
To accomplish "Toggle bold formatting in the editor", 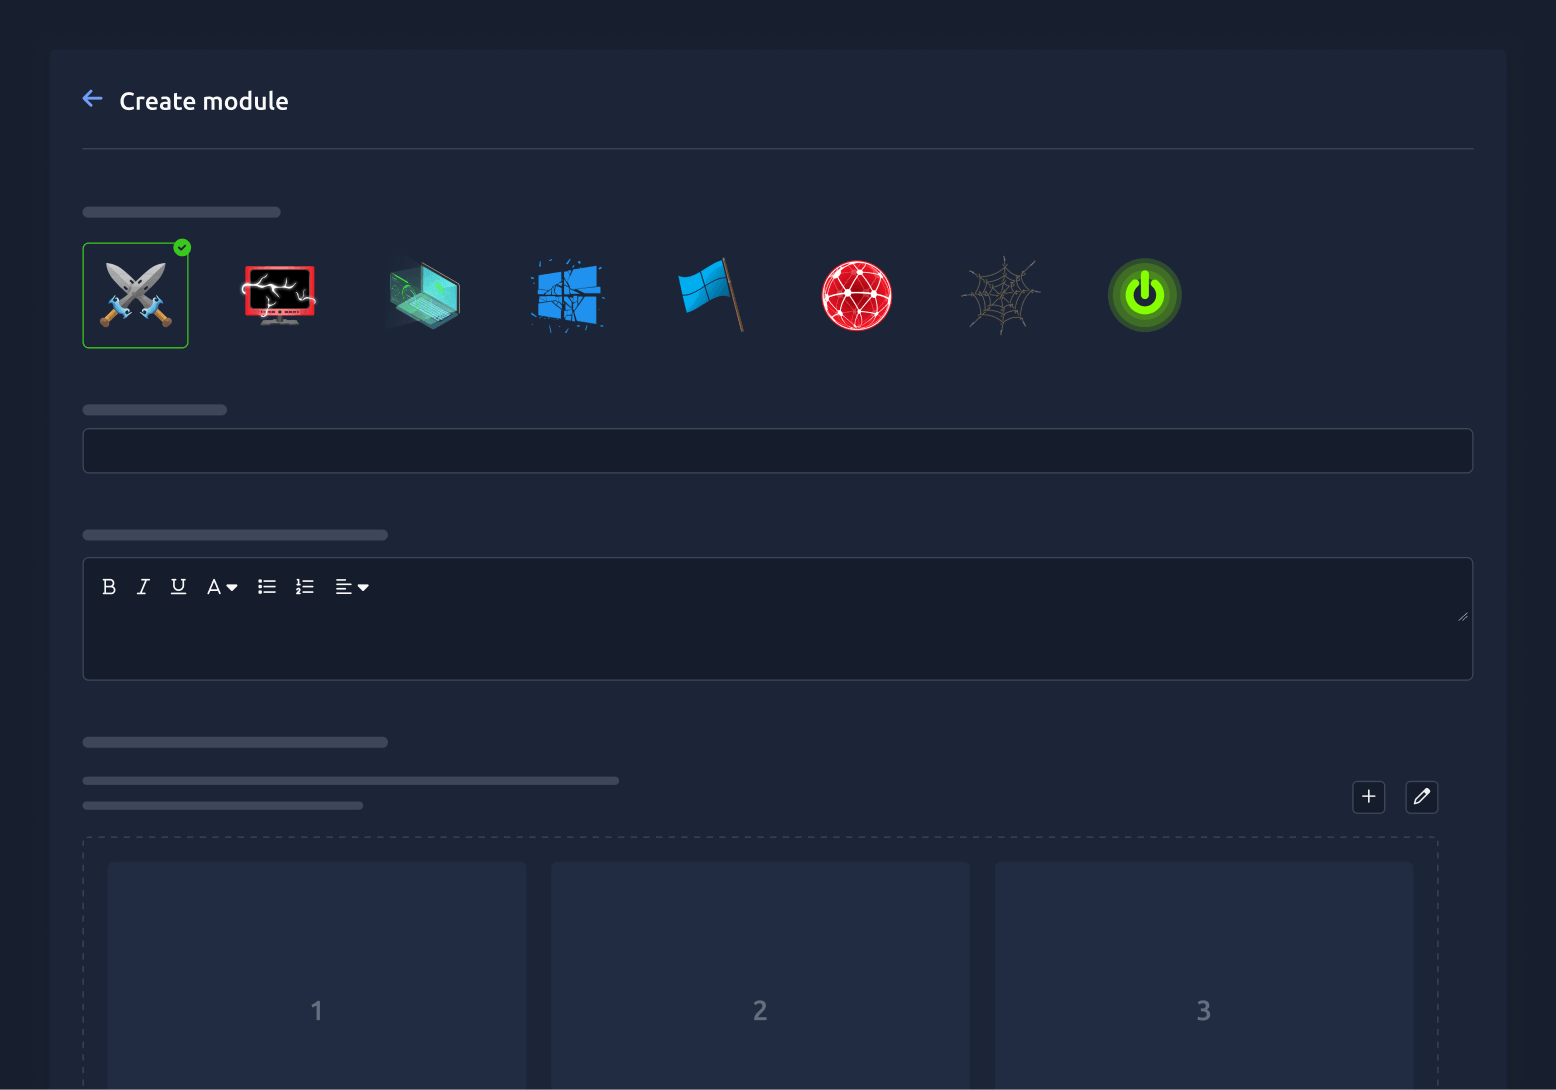I will 109,587.
